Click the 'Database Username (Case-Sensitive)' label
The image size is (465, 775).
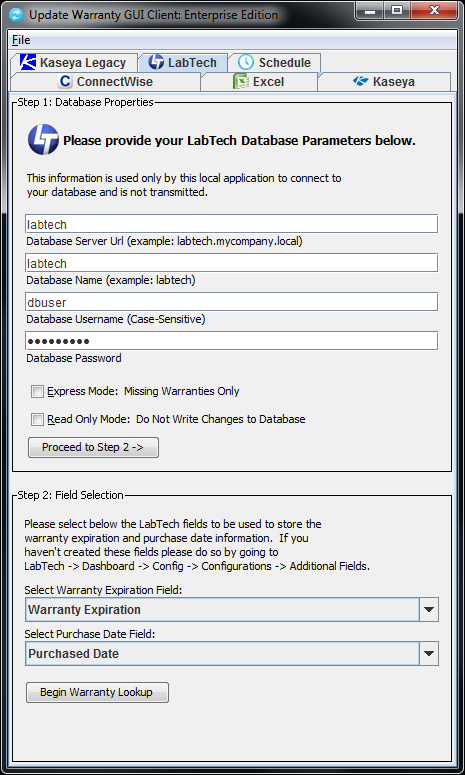tap(116, 320)
